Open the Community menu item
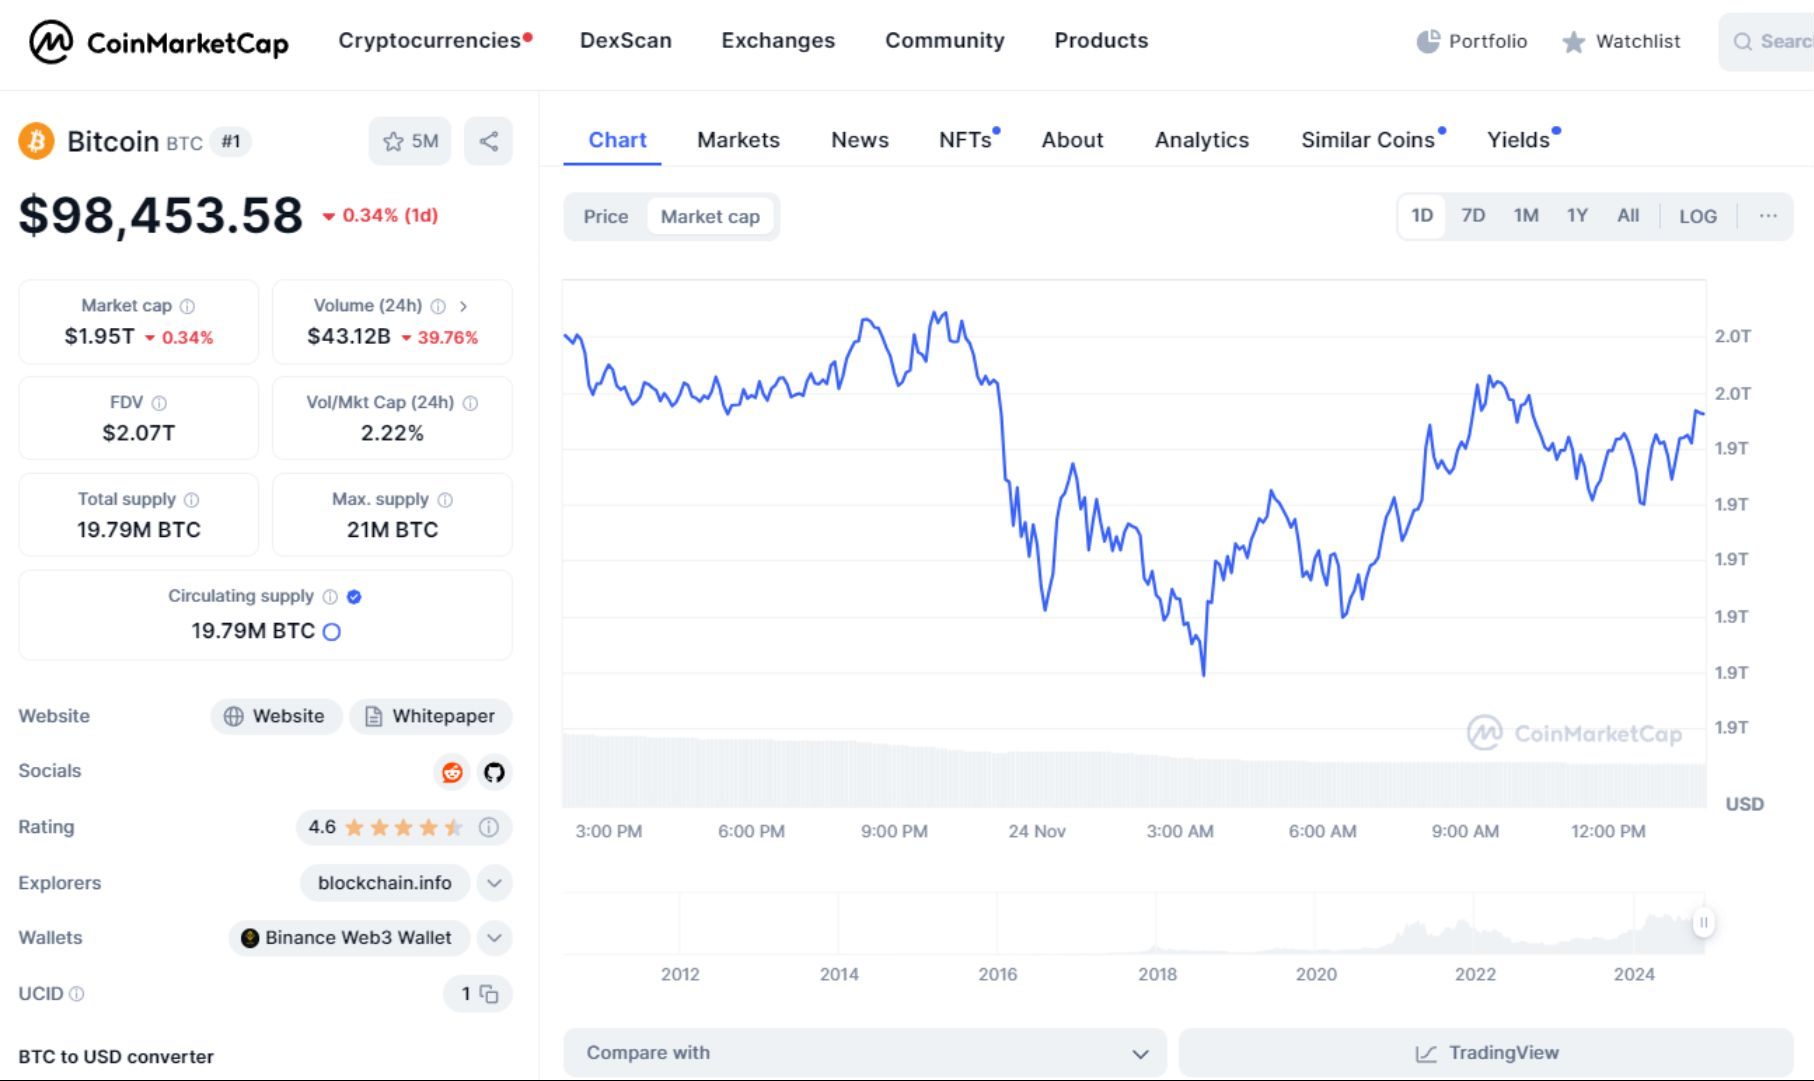This screenshot has width=1814, height=1081. coord(944,41)
